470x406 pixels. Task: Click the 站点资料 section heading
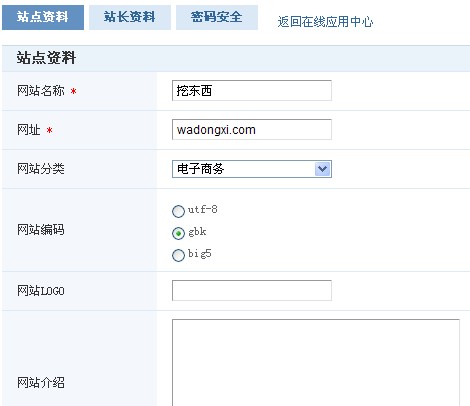click(46, 58)
